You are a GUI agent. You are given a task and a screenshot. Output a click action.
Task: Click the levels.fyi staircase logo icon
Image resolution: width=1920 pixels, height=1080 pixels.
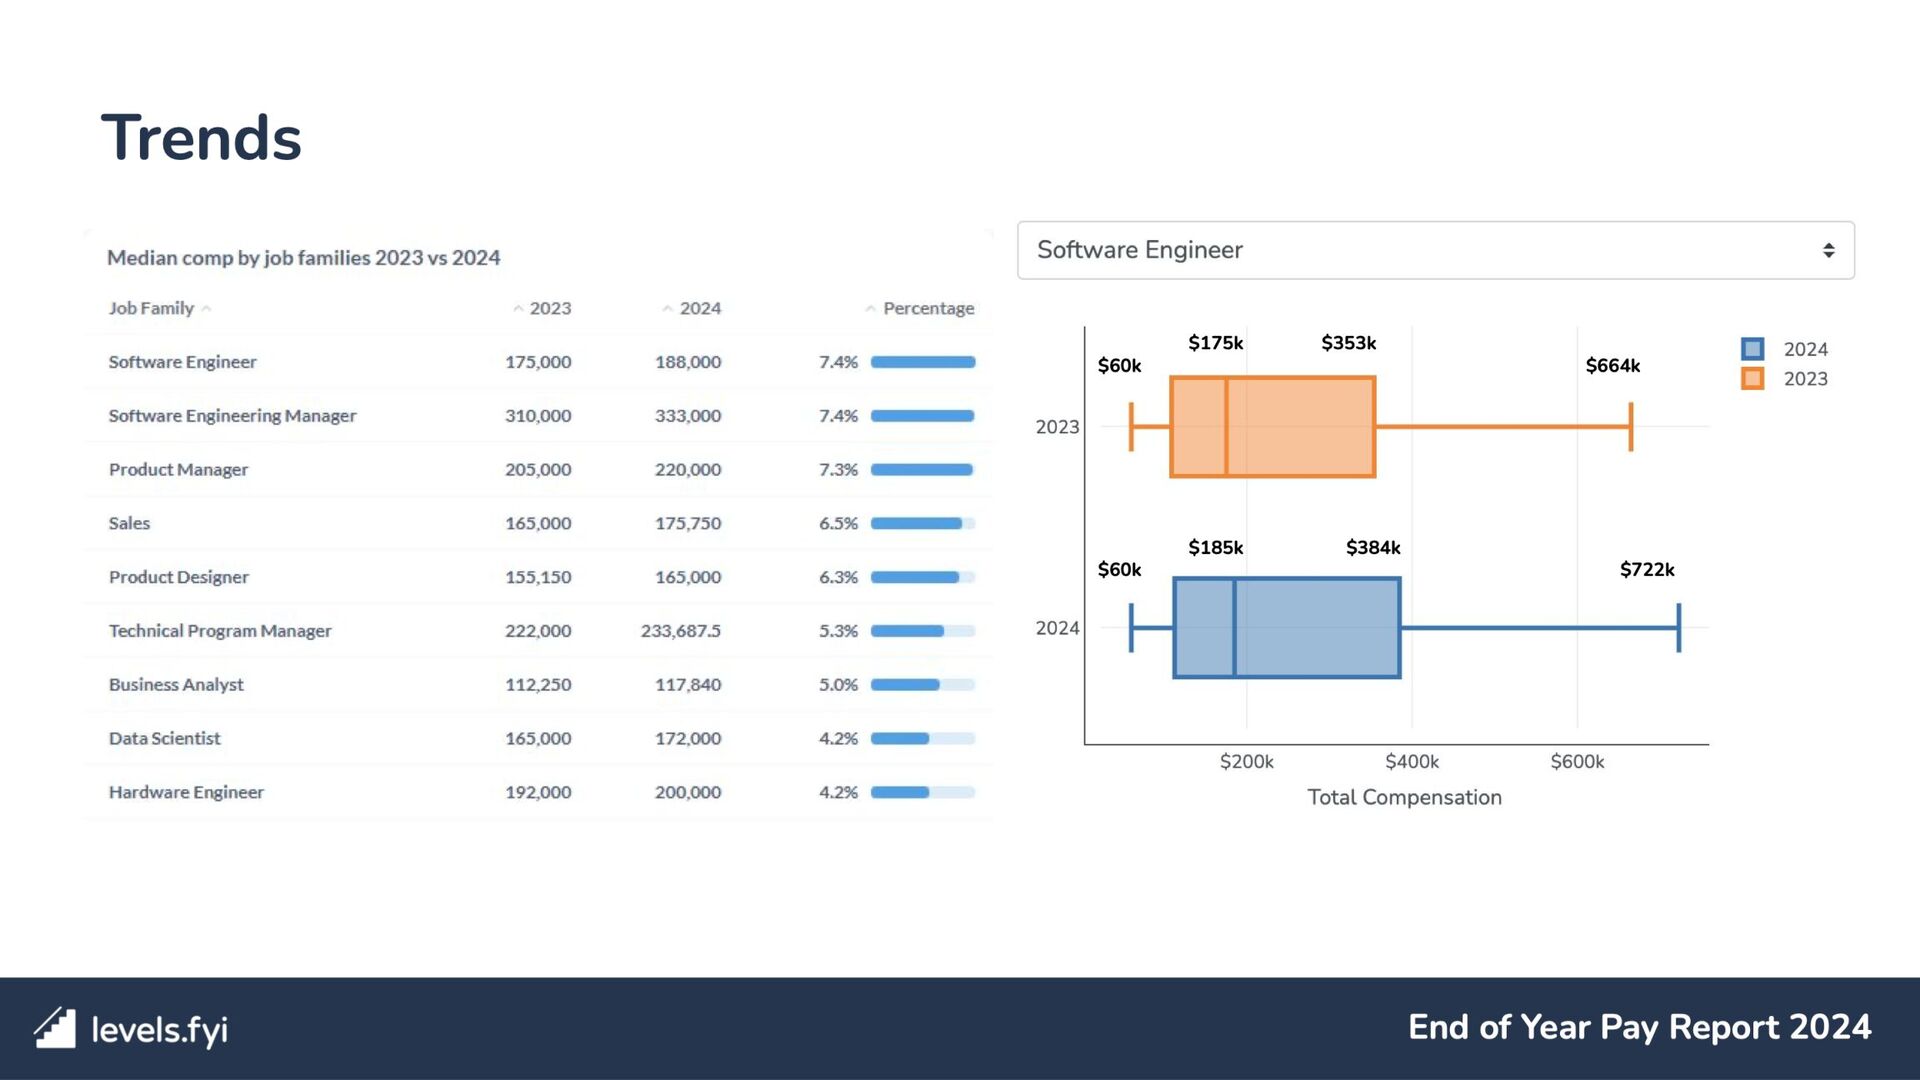(x=55, y=1027)
